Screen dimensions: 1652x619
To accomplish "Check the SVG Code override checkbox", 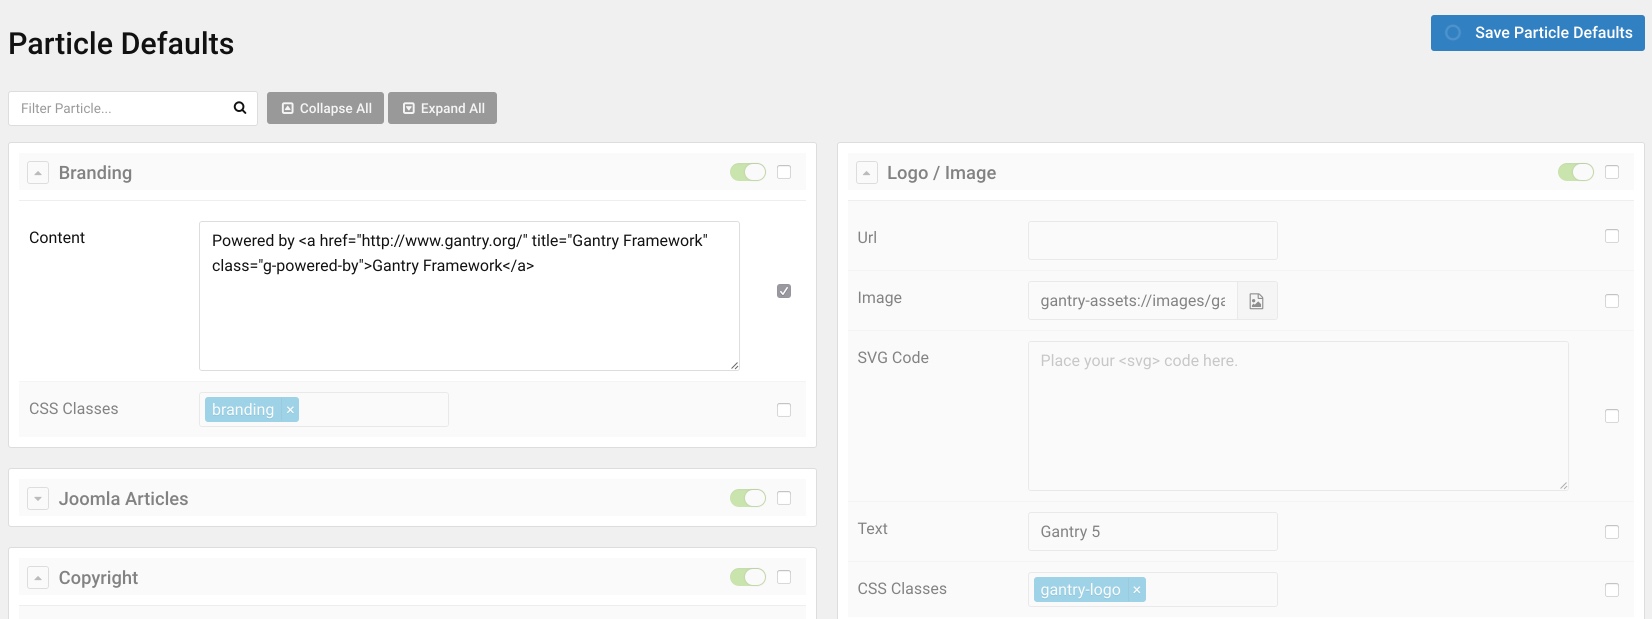I will [1612, 416].
